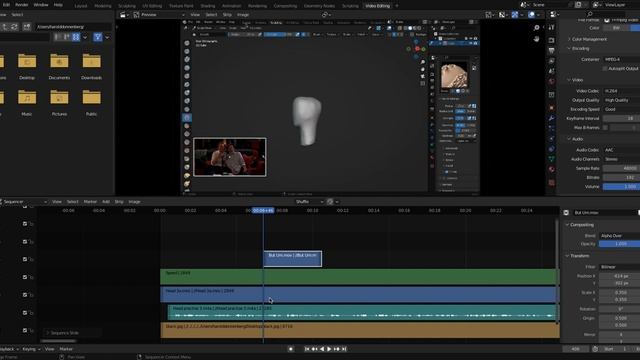Open the Strip menu in Sequencer header
Screen dimensions: 640x360
(119, 202)
